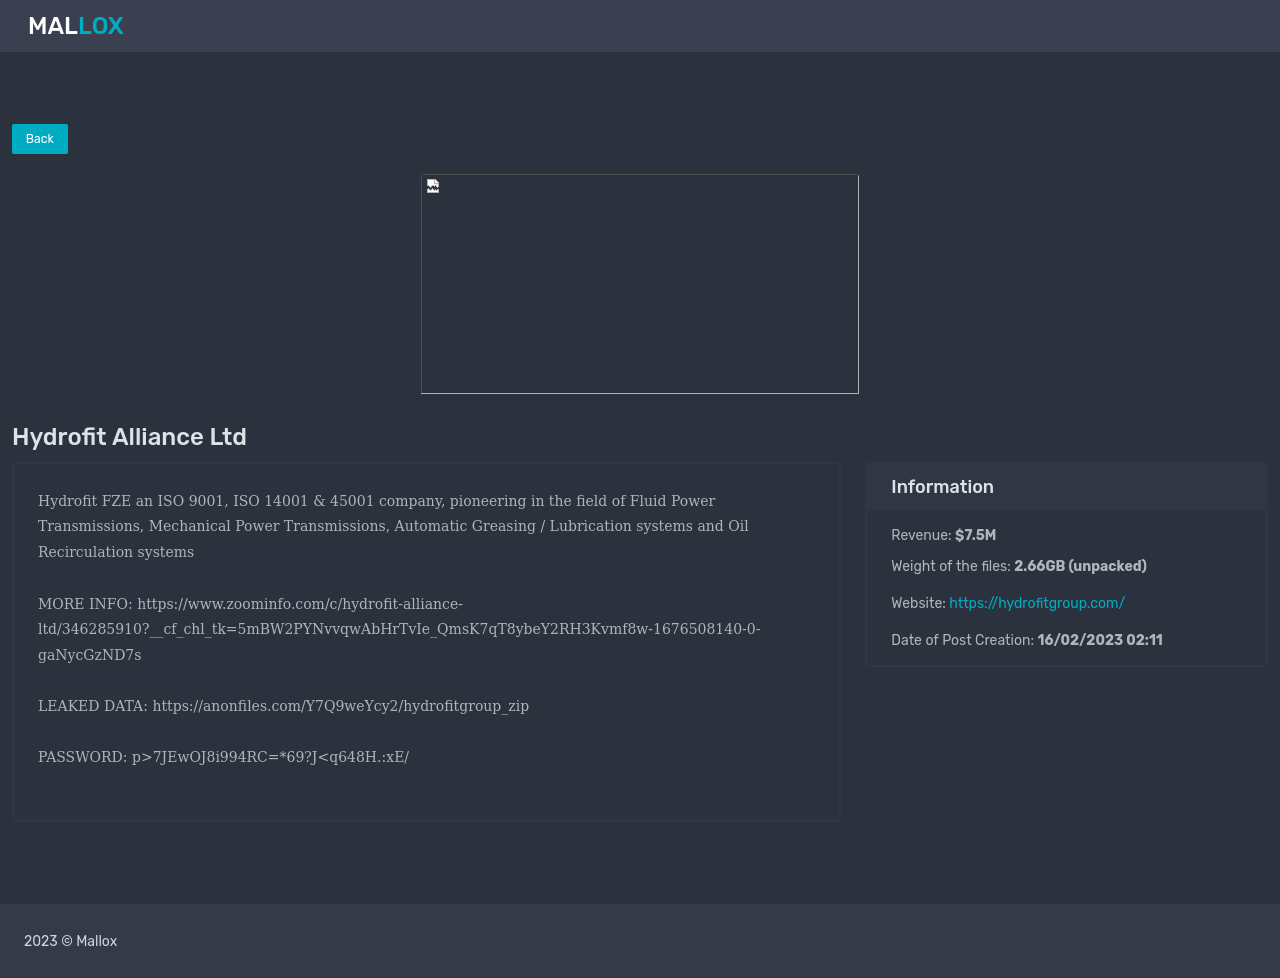Select the post creation date 16/02/2023 02:11
Screen dimensions: 1280x978
(x=1100, y=640)
